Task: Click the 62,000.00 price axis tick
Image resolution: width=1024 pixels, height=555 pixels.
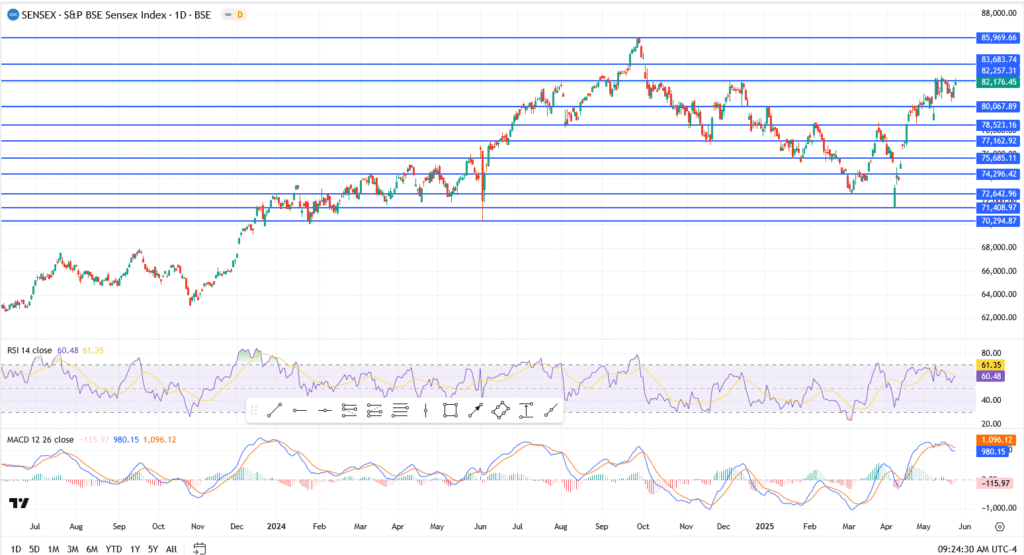Action: point(999,317)
